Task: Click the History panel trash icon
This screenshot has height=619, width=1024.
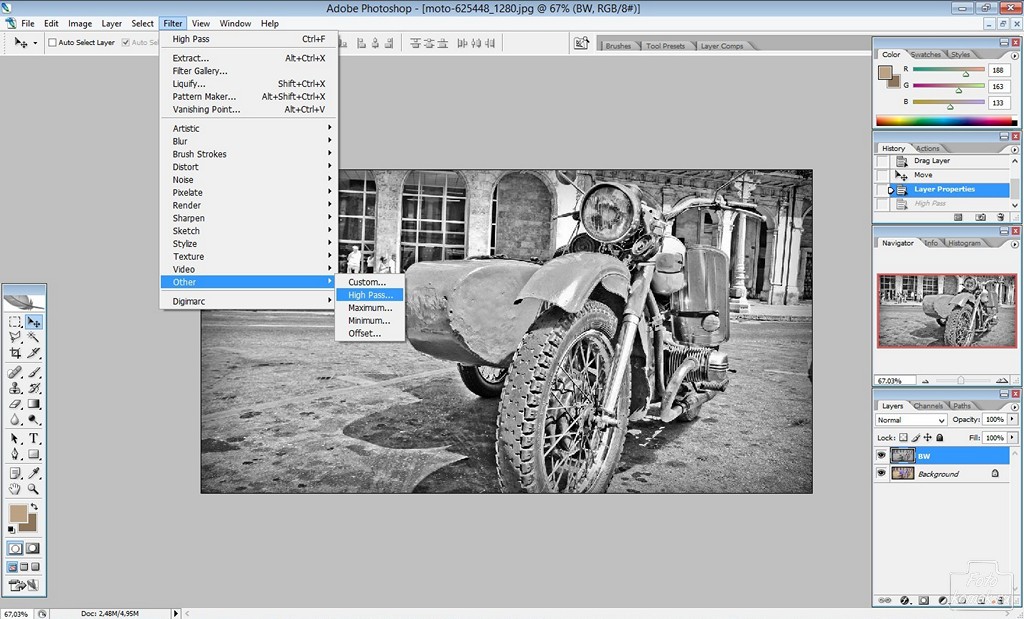Action: 1001,216
